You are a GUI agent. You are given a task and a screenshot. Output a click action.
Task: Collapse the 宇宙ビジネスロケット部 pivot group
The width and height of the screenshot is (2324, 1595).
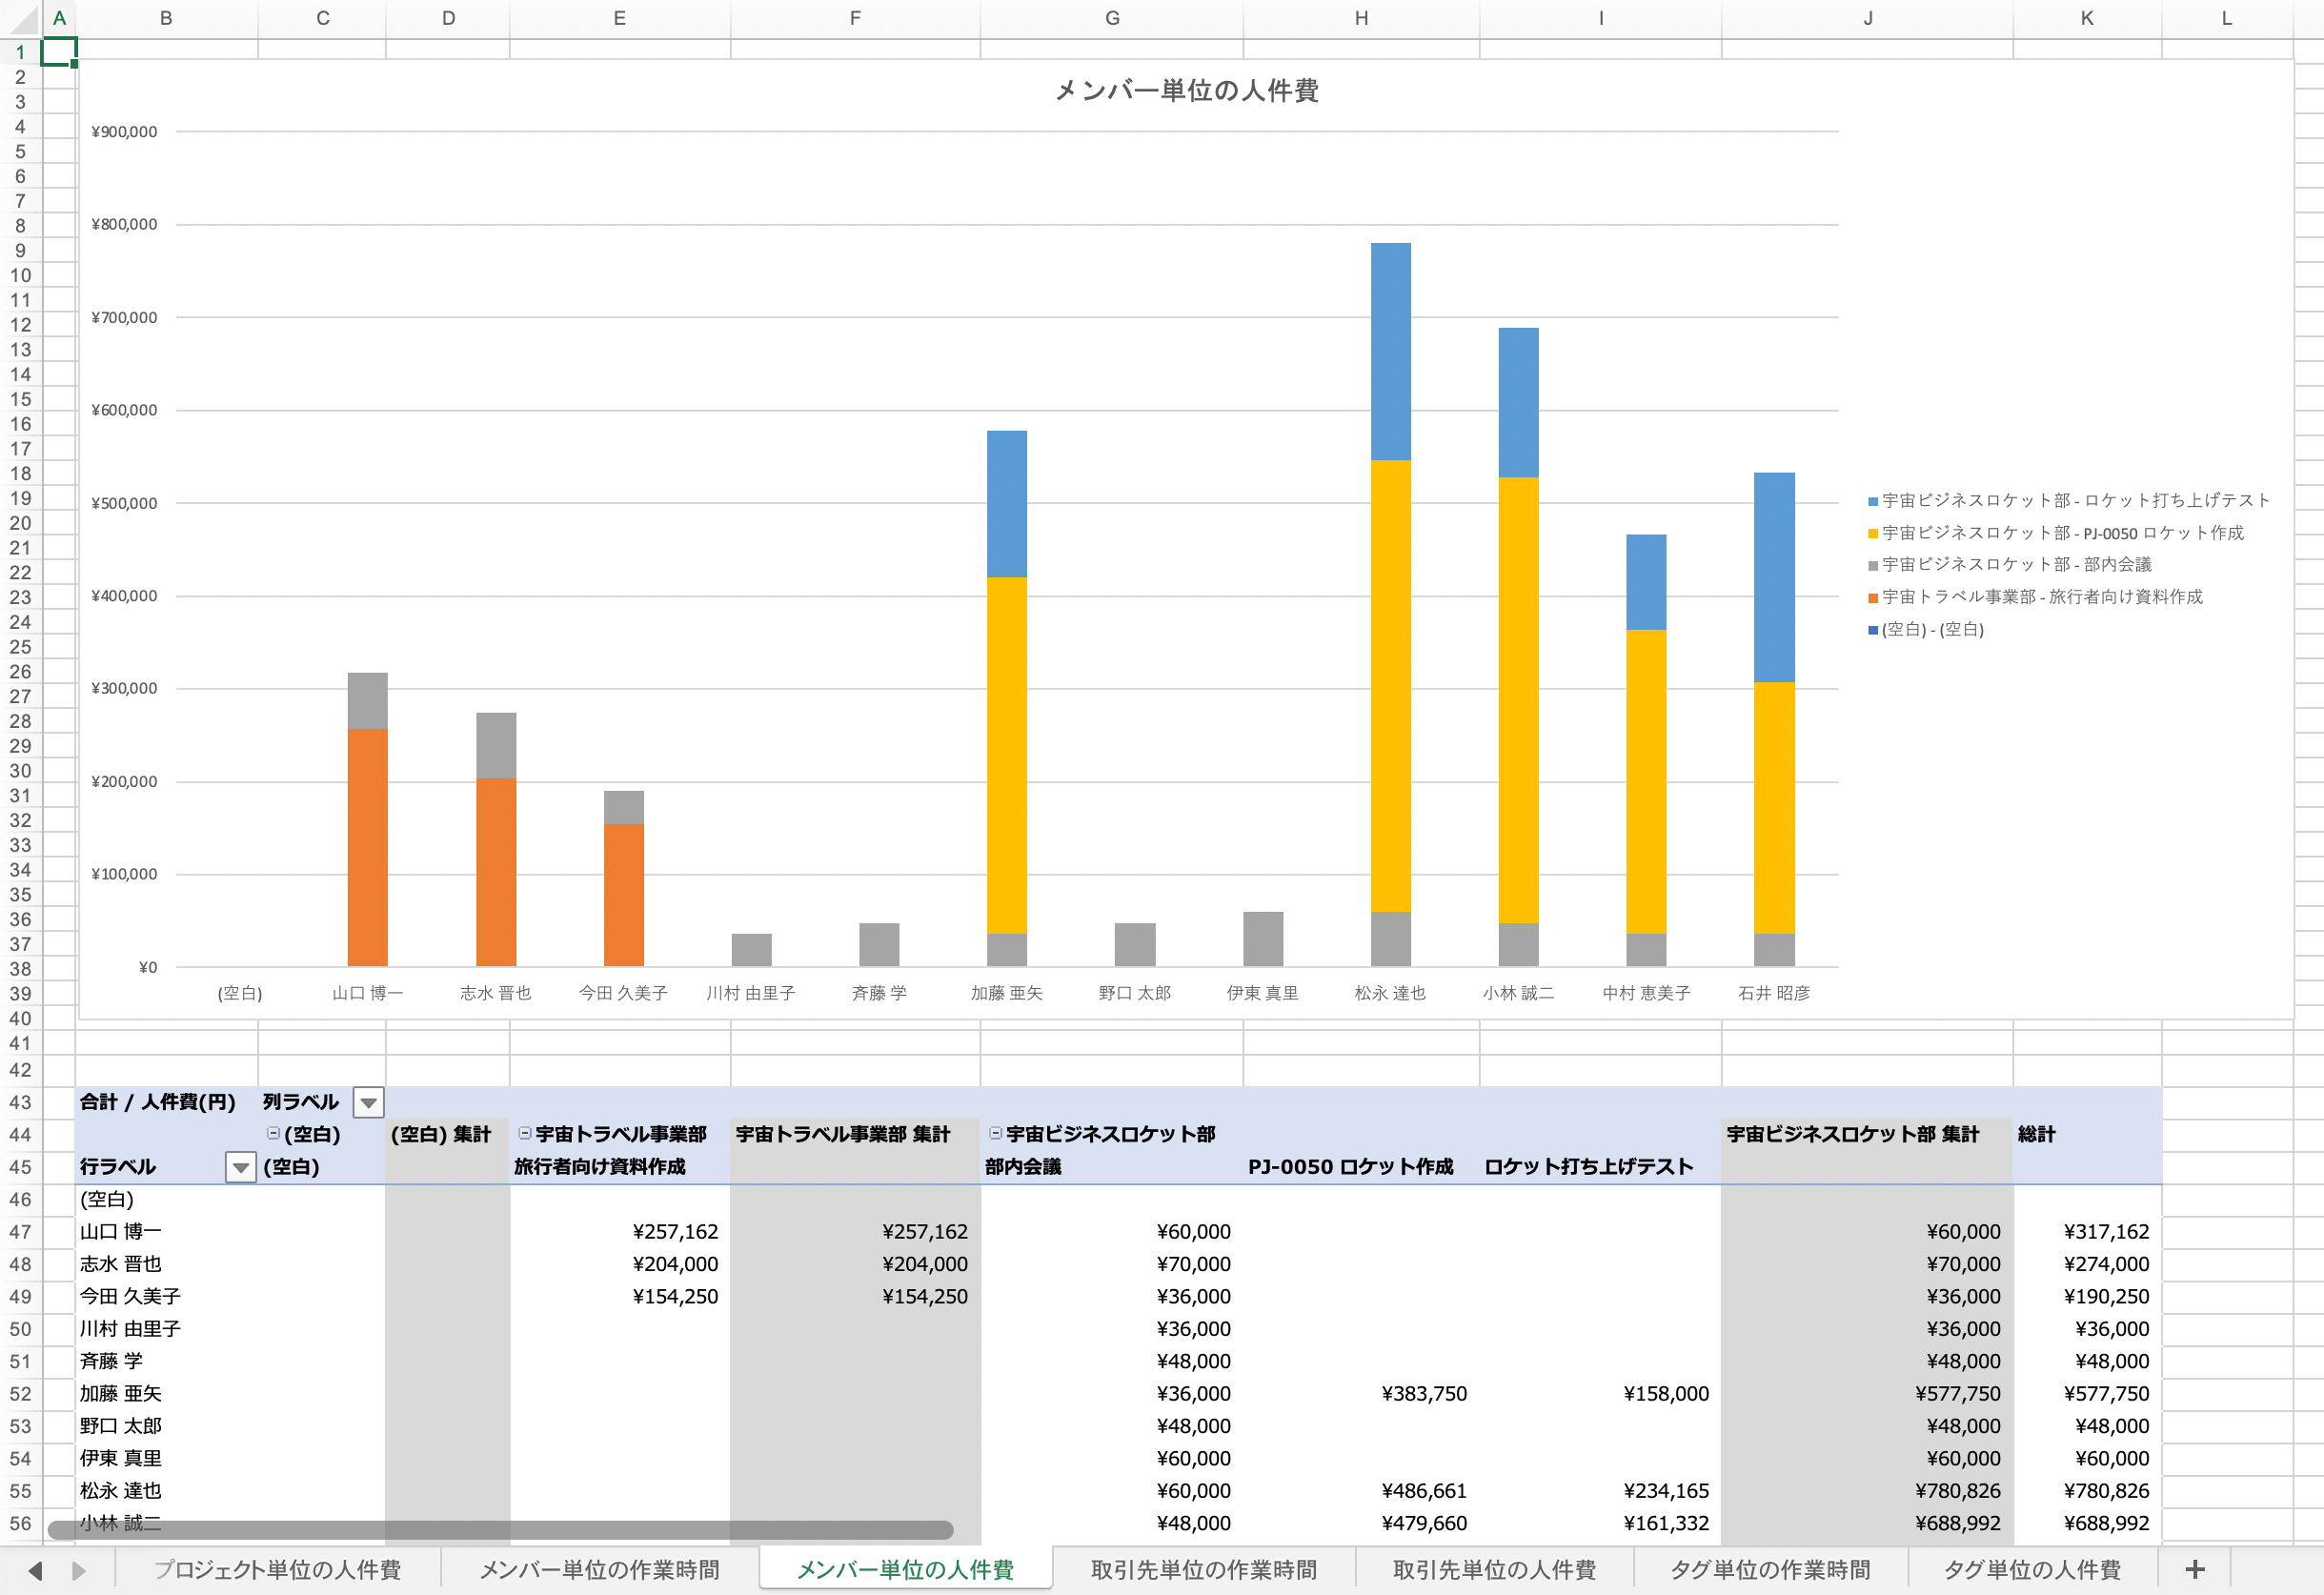pos(995,1133)
